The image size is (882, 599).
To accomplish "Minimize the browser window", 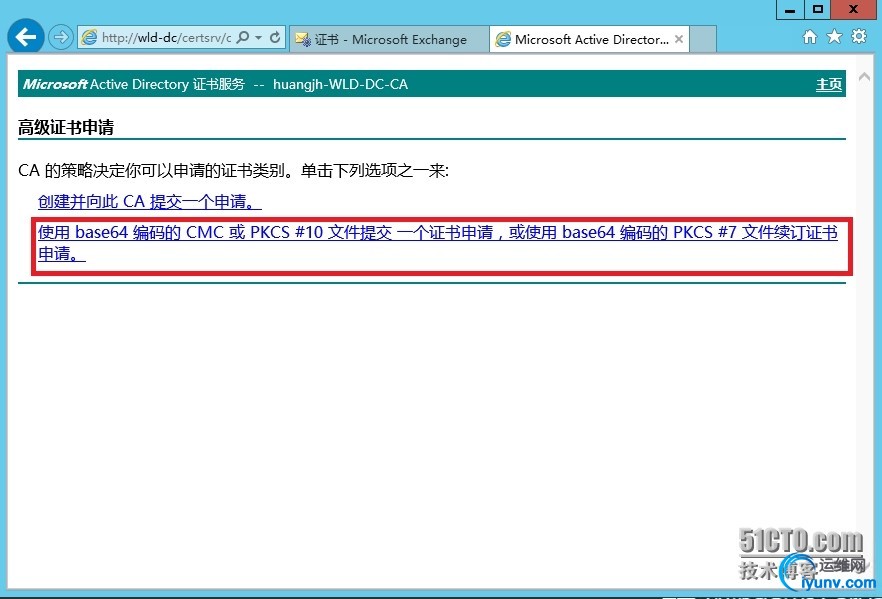I will point(790,10).
